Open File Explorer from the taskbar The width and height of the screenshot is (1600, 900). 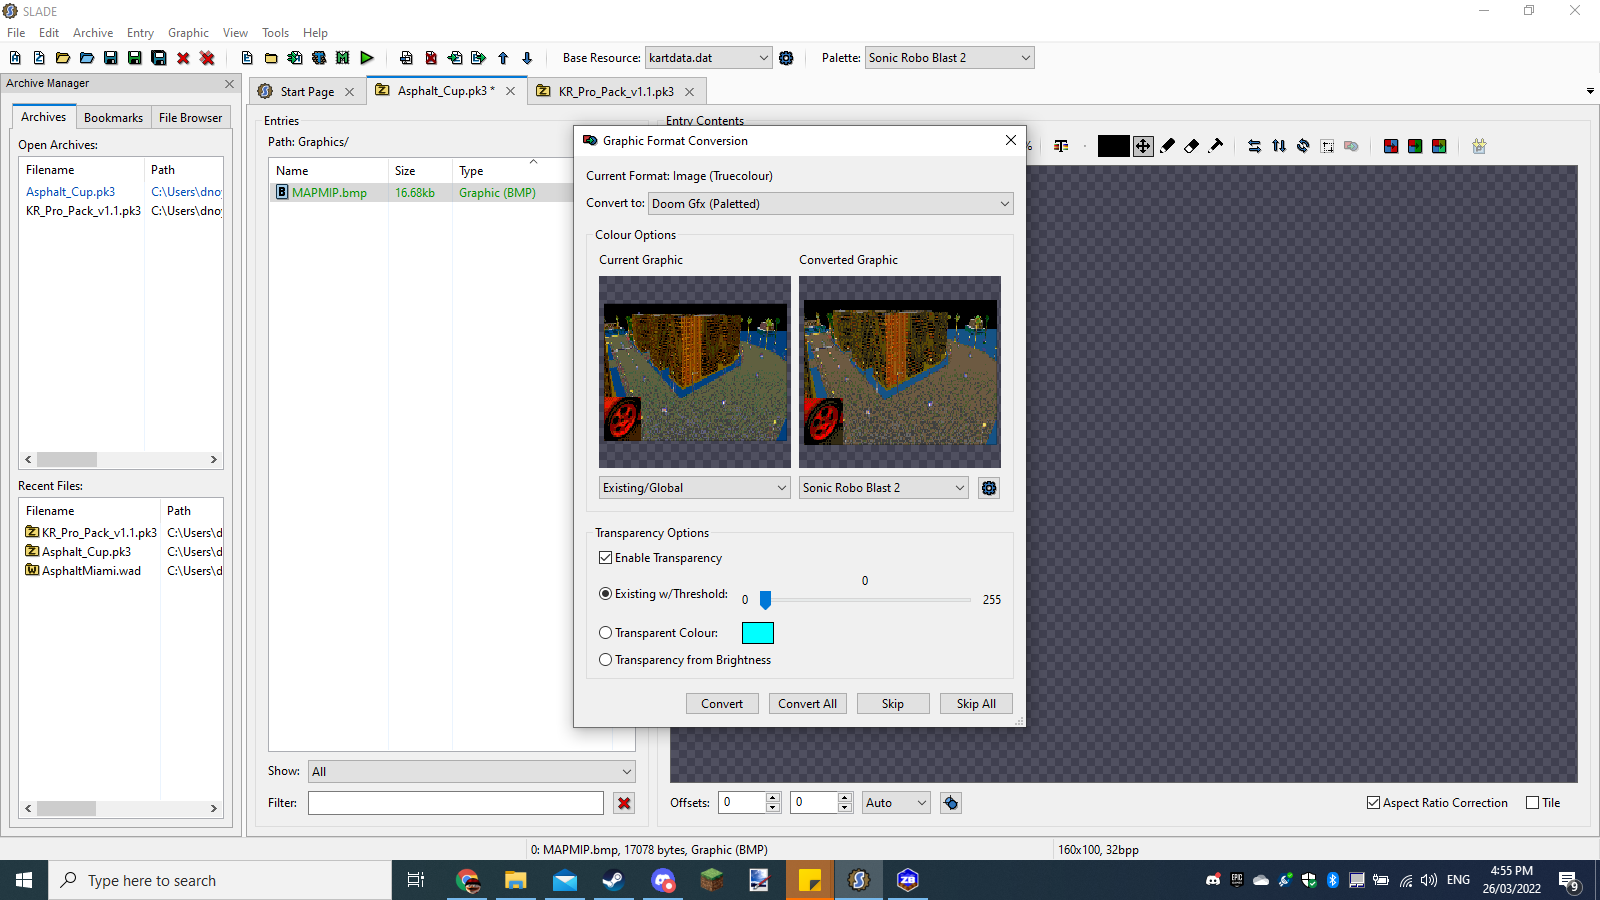[515, 880]
